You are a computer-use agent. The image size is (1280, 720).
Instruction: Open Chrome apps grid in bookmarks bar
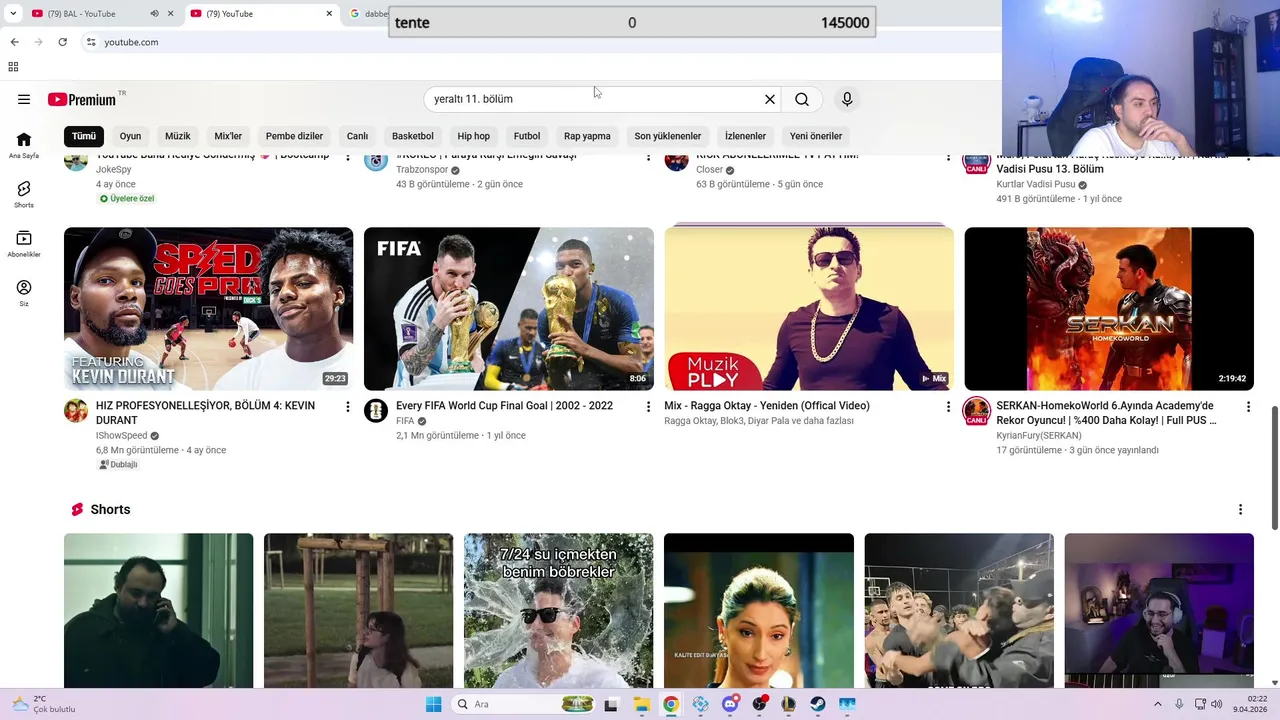tap(13, 67)
